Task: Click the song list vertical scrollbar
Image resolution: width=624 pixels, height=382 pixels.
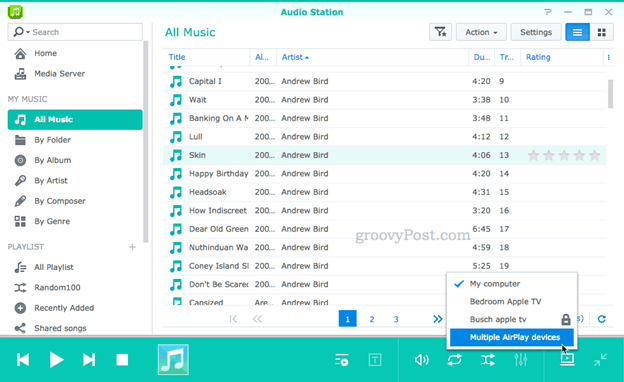Action: pos(610,94)
